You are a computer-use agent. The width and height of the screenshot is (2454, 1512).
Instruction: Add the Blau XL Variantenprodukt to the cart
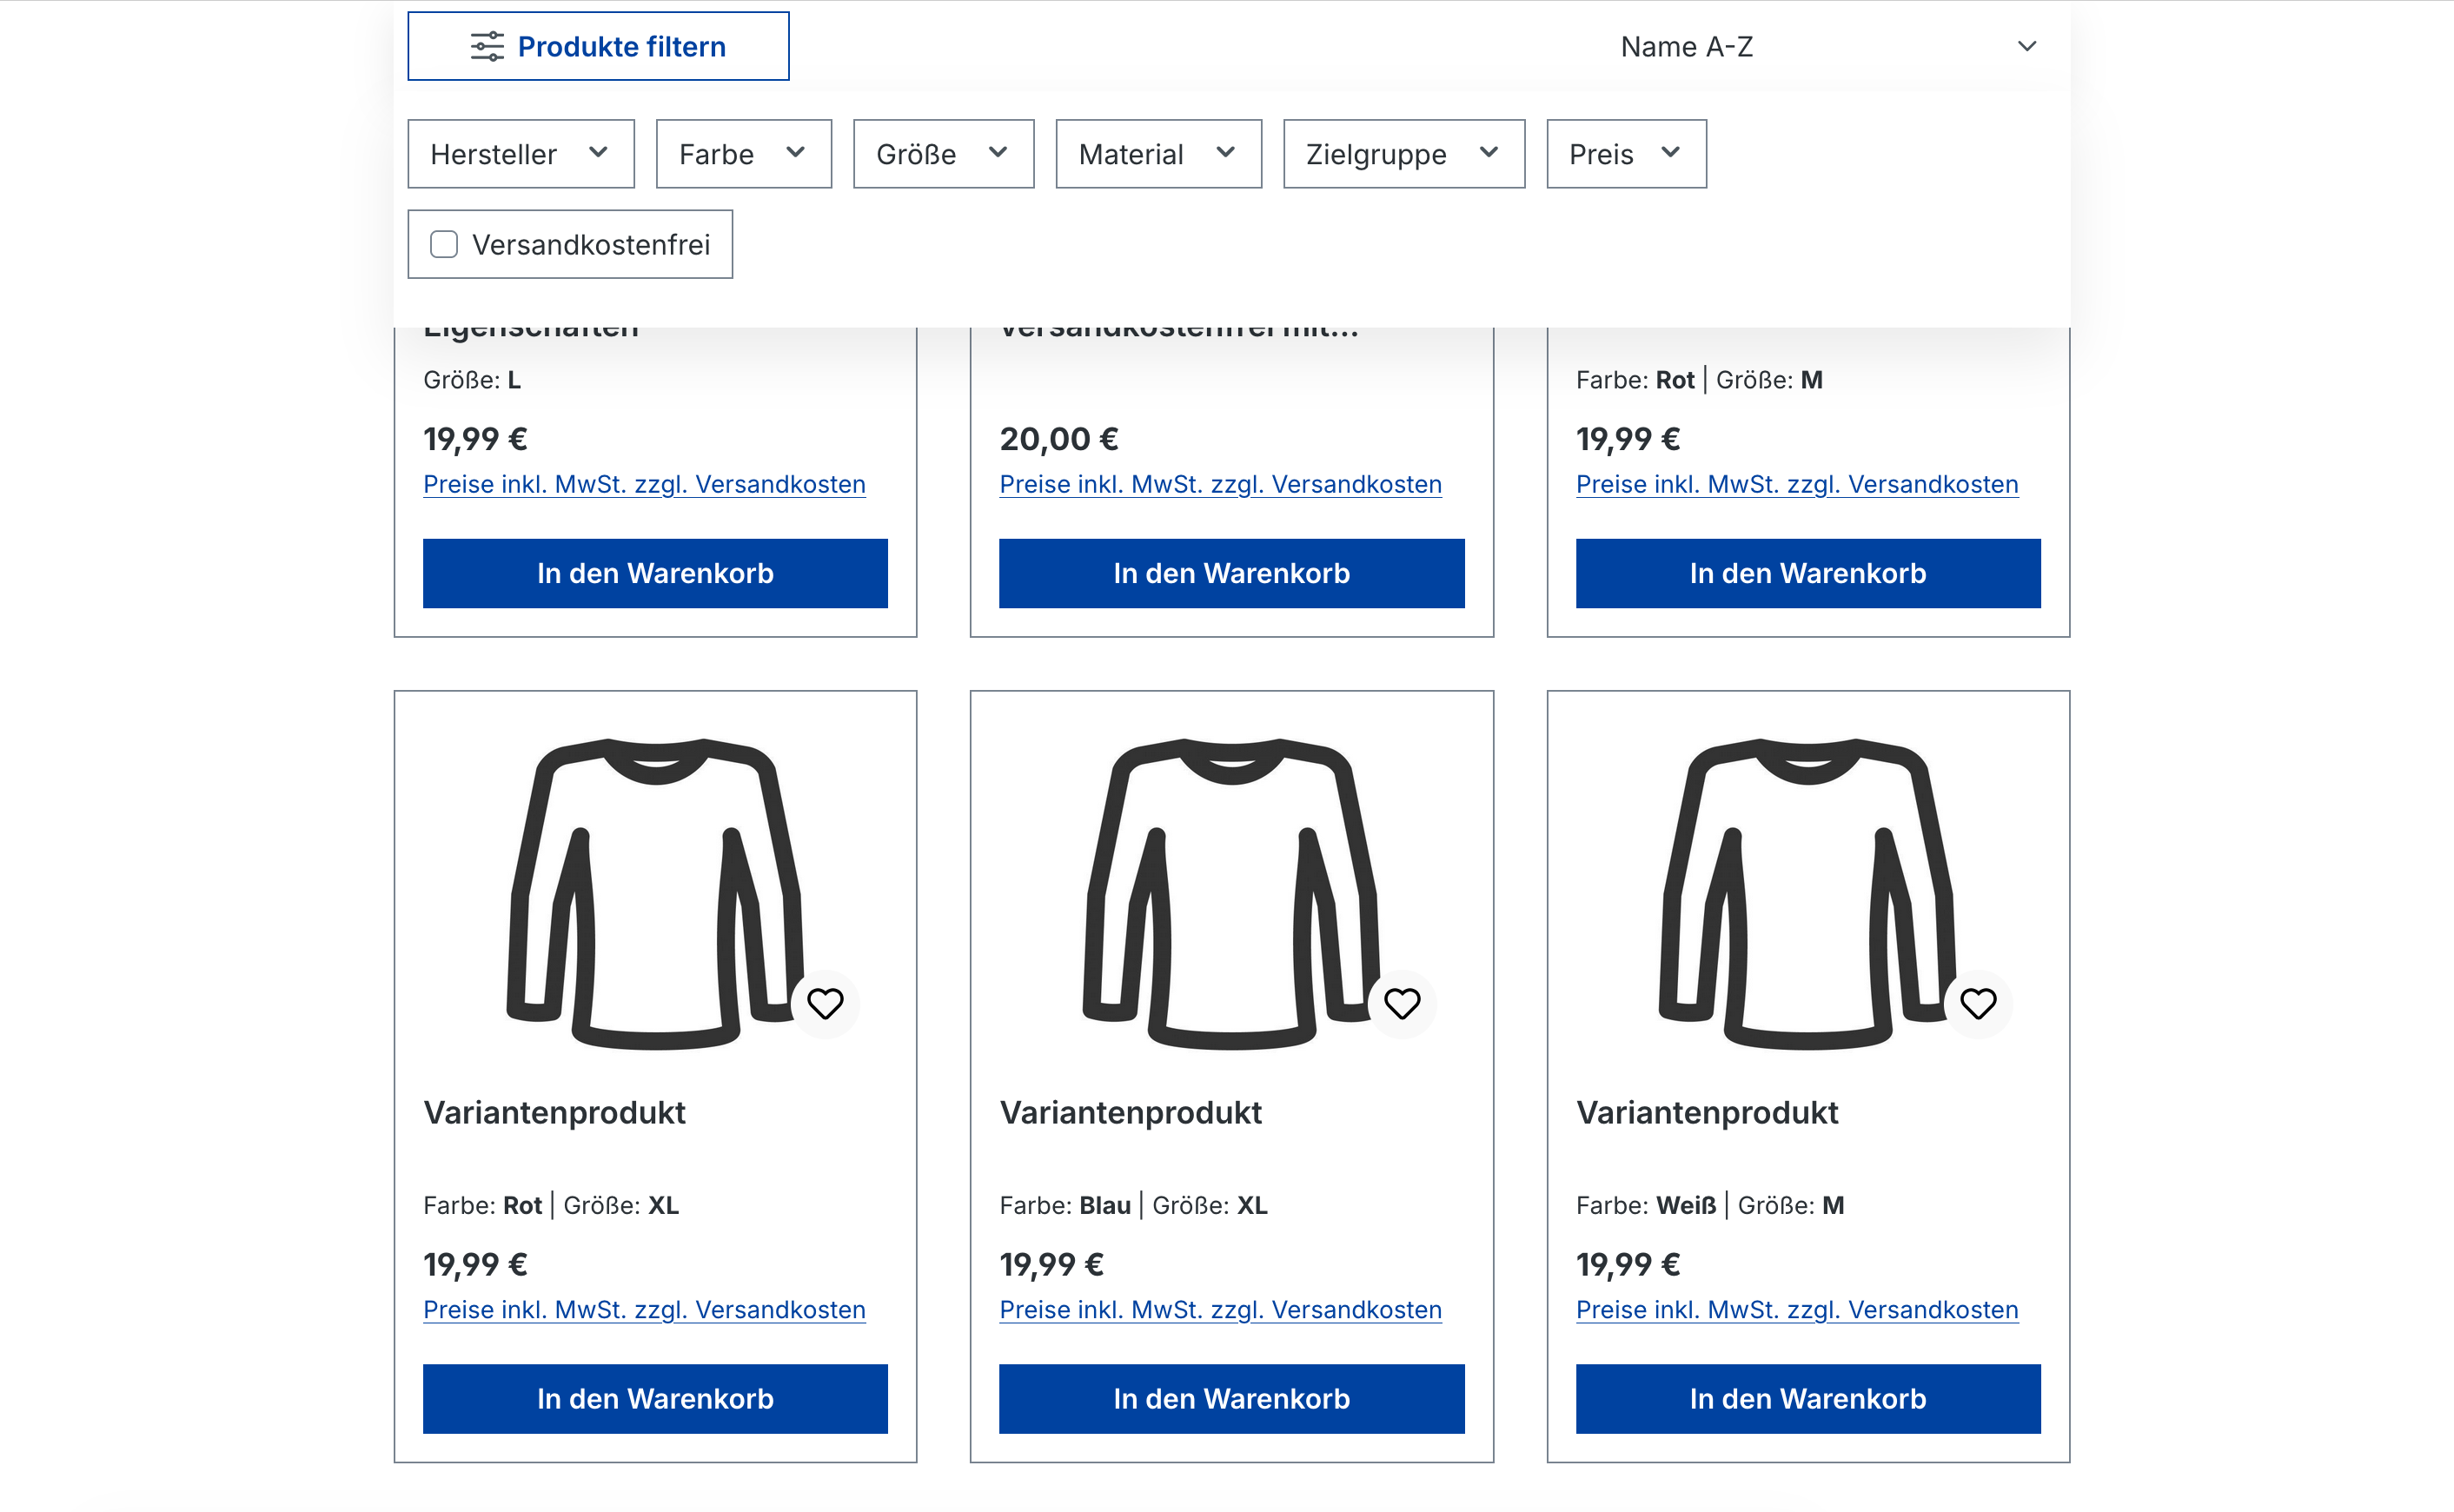click(x=1231, y=1398)
